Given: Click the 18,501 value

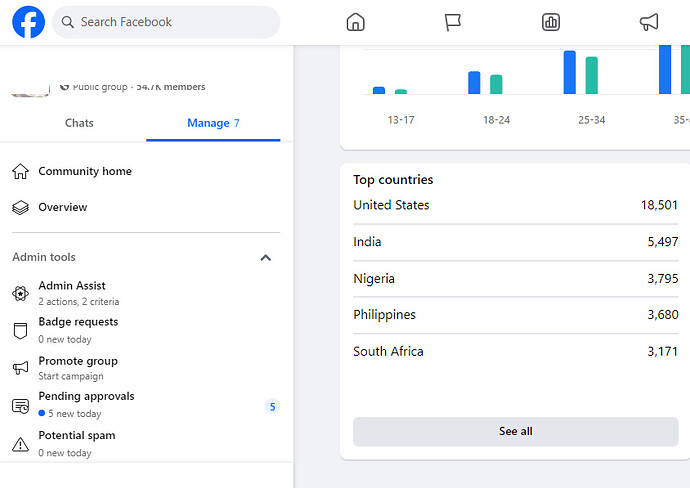Looking at the screenshot, I should (659, 205).
